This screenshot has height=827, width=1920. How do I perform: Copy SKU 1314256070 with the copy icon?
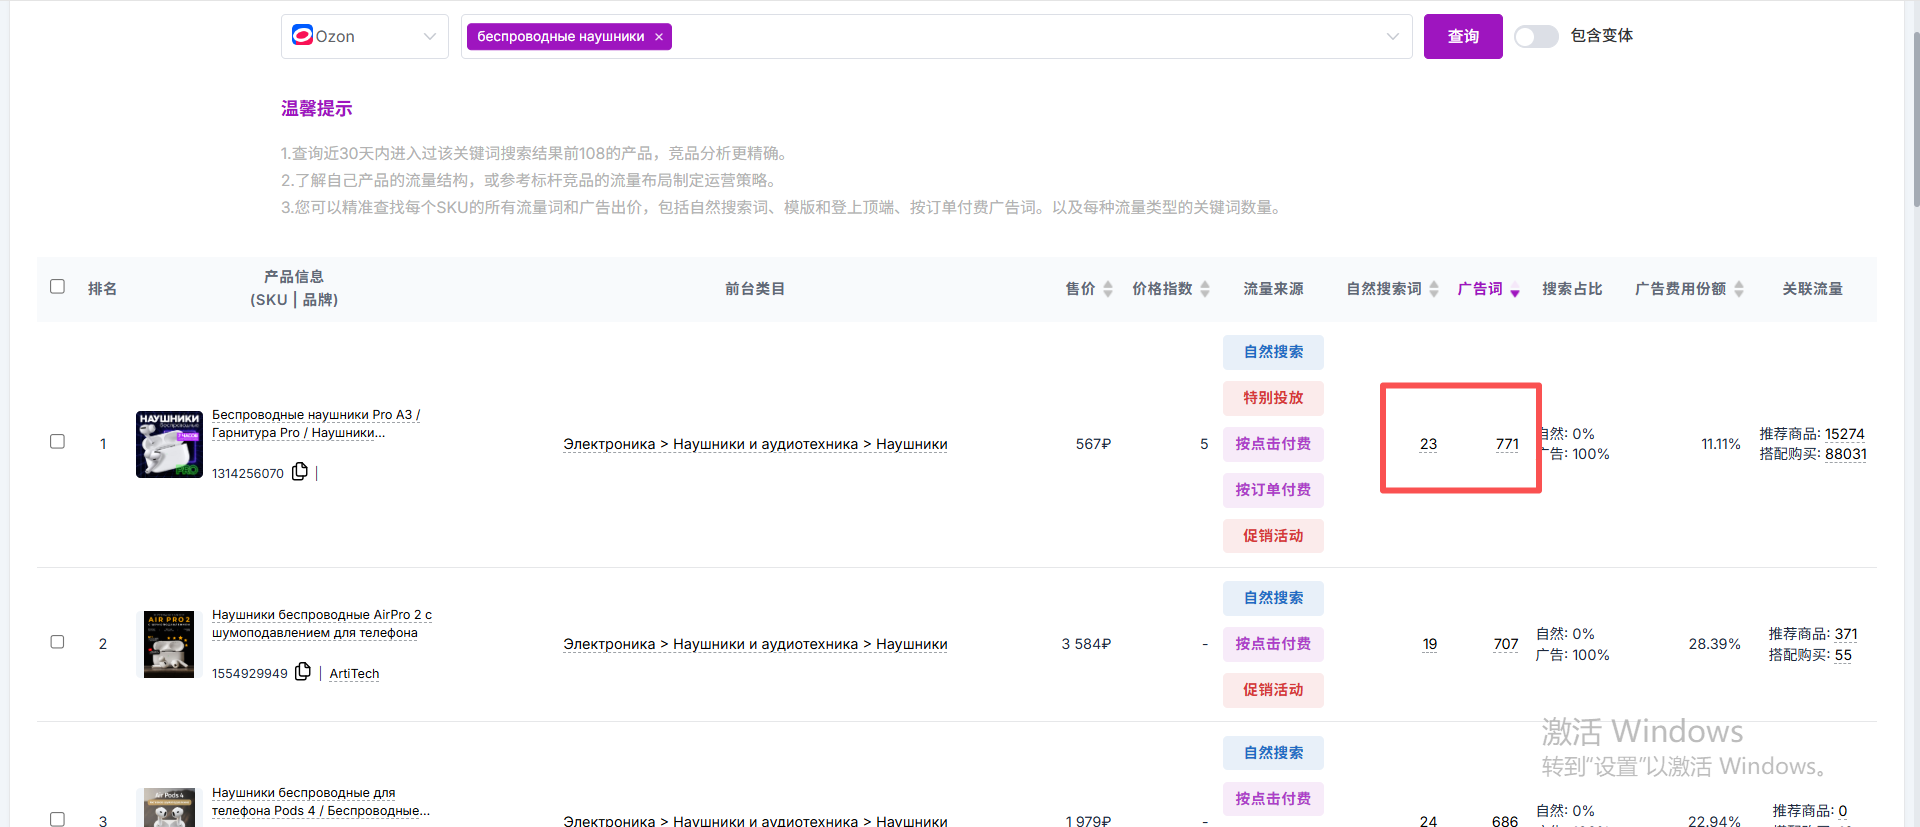(x=299, y=472)
